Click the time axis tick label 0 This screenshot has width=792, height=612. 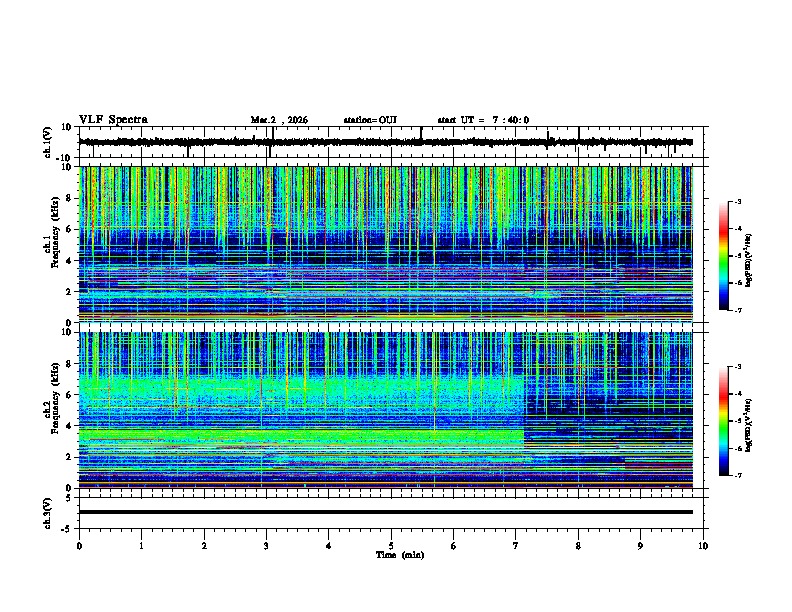79,546
